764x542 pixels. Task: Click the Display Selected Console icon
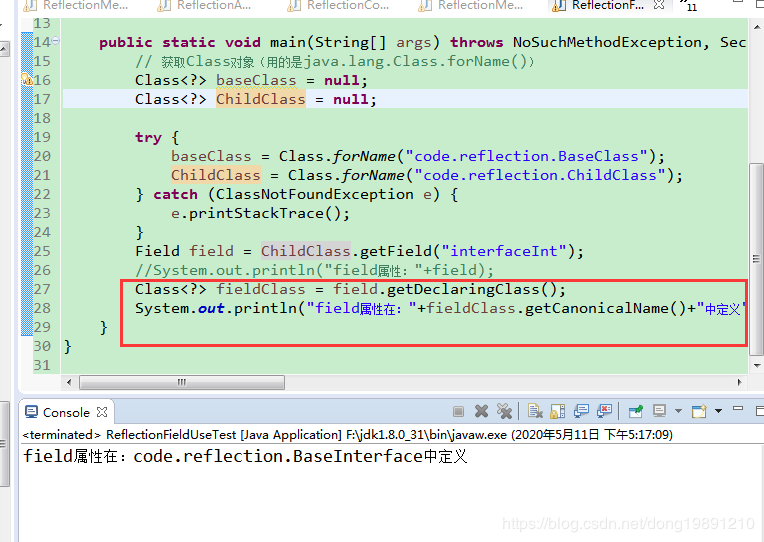point(659,411)
